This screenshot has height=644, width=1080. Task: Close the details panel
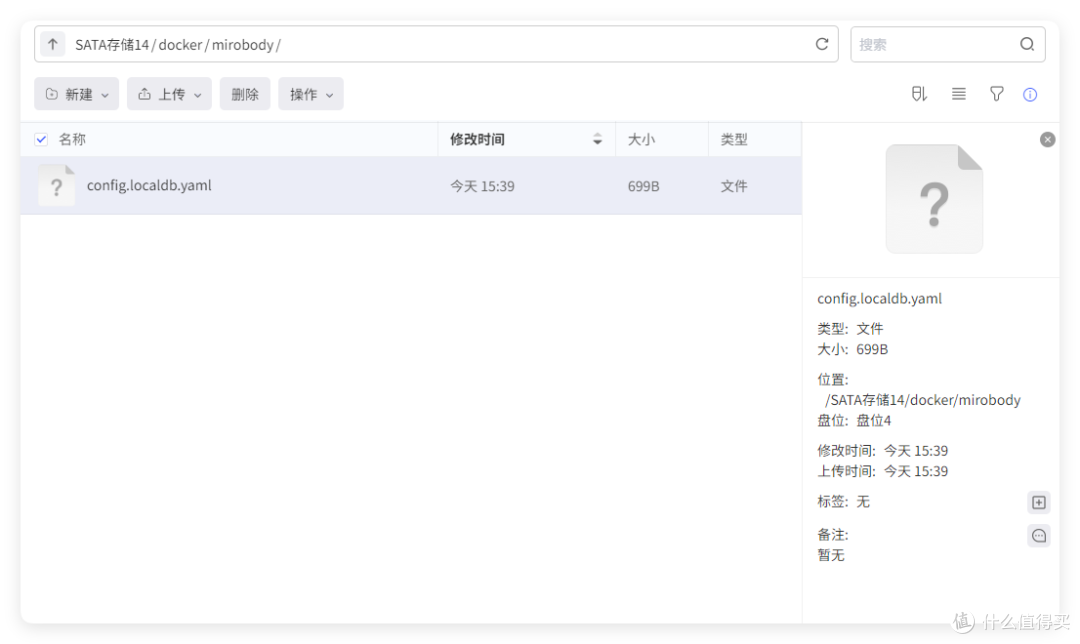click(1047, 140)
